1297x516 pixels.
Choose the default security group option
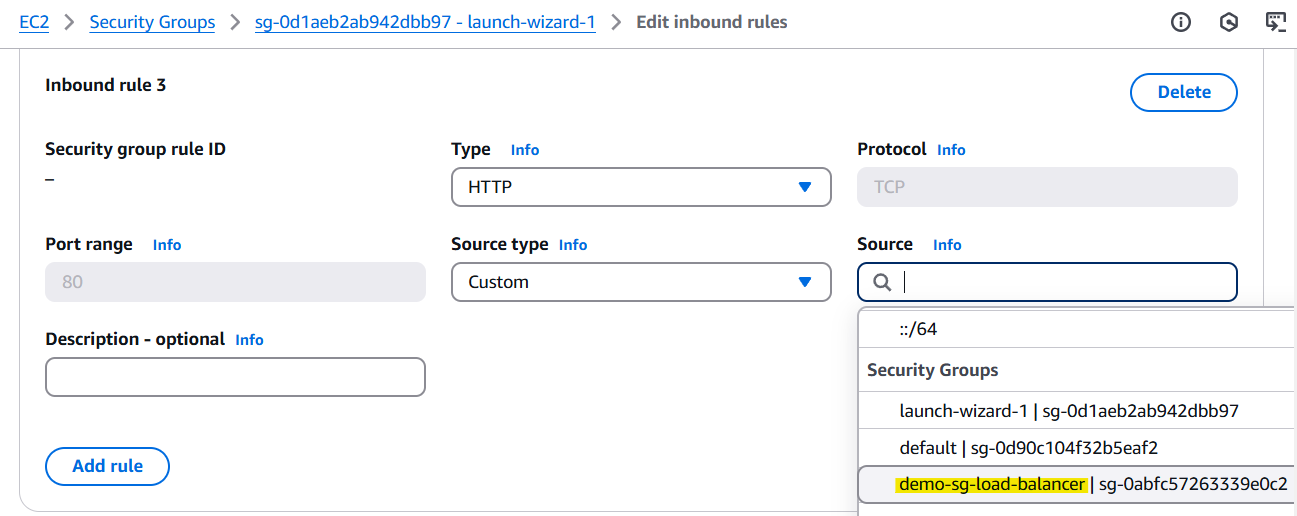tap(1028, 447)
